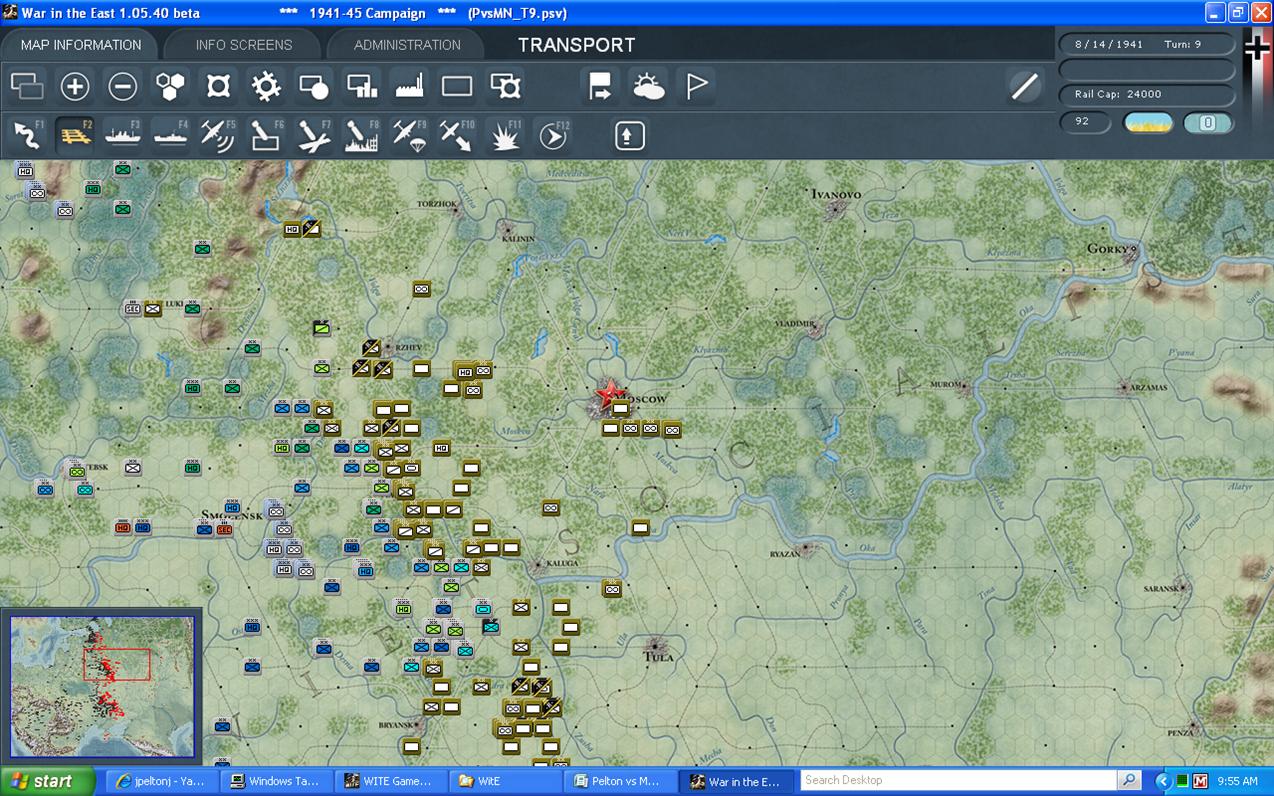Open the Info Screens tab
This screenshot has height=796, width=1274.
[x=244, y=45]
